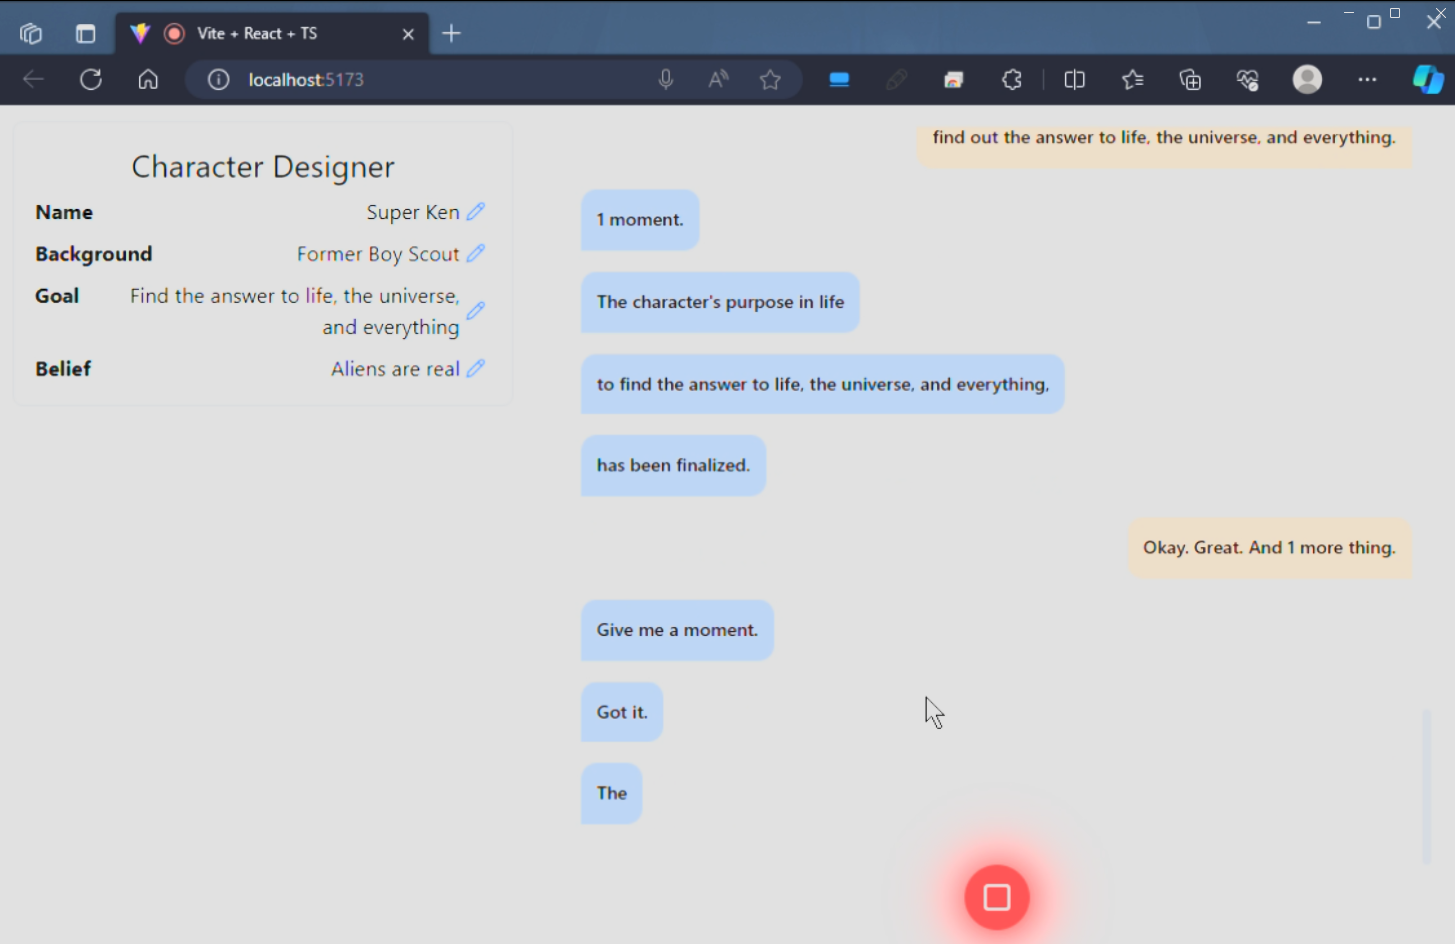Edit the Belief field pencil icon

point(476,369)
